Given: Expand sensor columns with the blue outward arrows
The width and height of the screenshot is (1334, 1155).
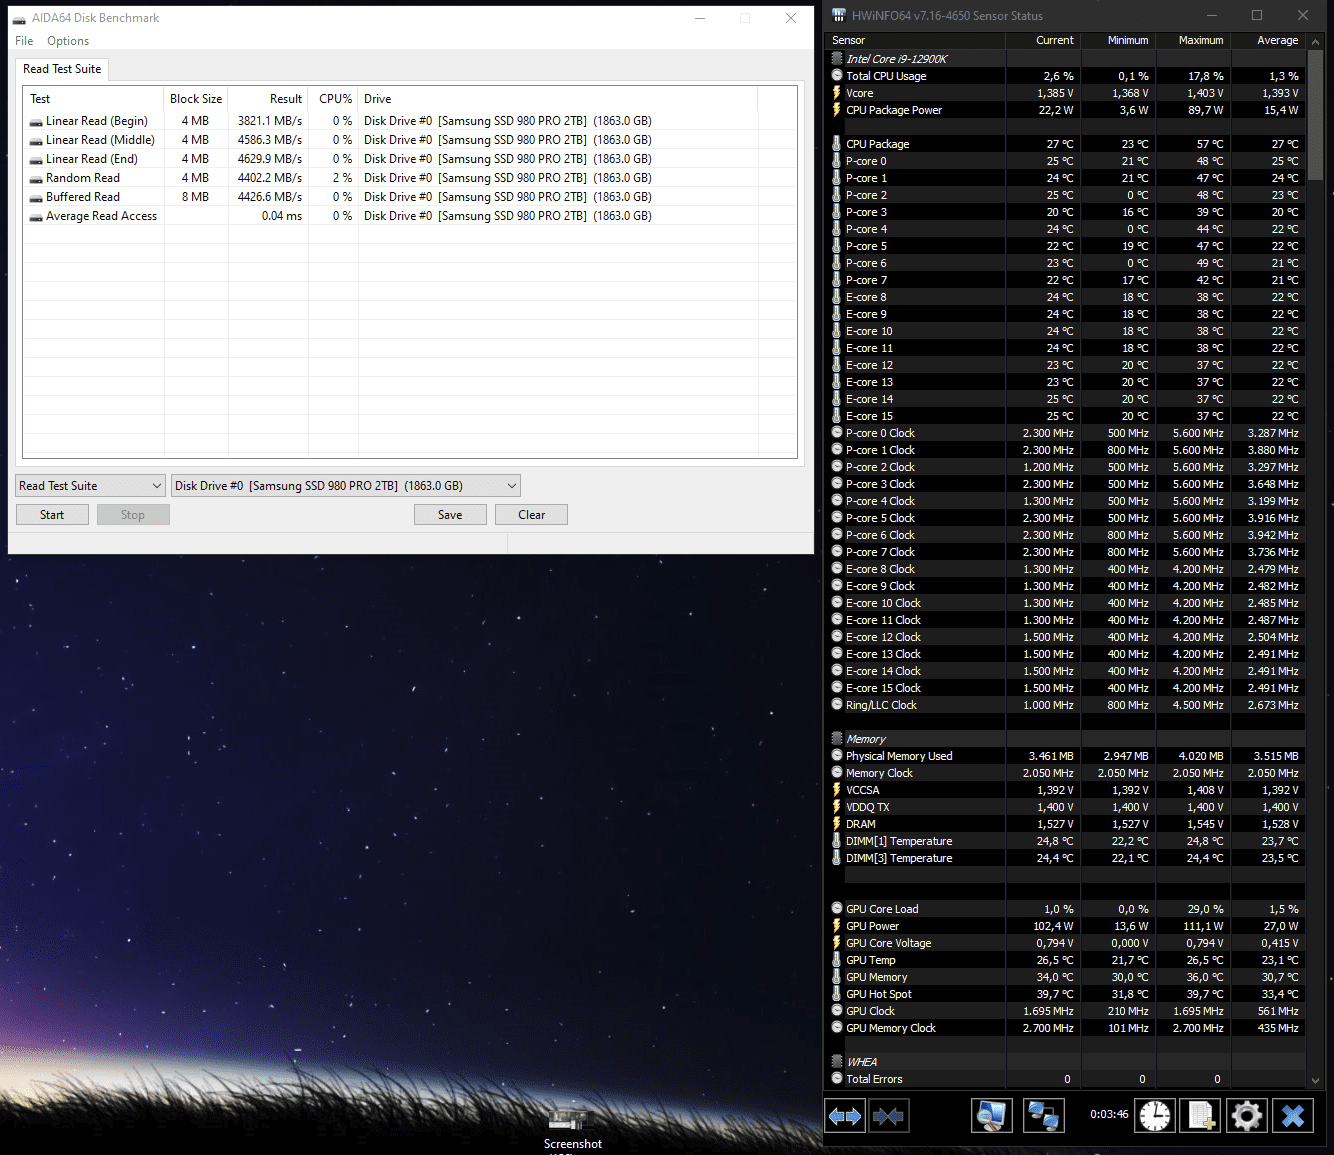Looking at the screenshot, I should tap(846, 1115).
